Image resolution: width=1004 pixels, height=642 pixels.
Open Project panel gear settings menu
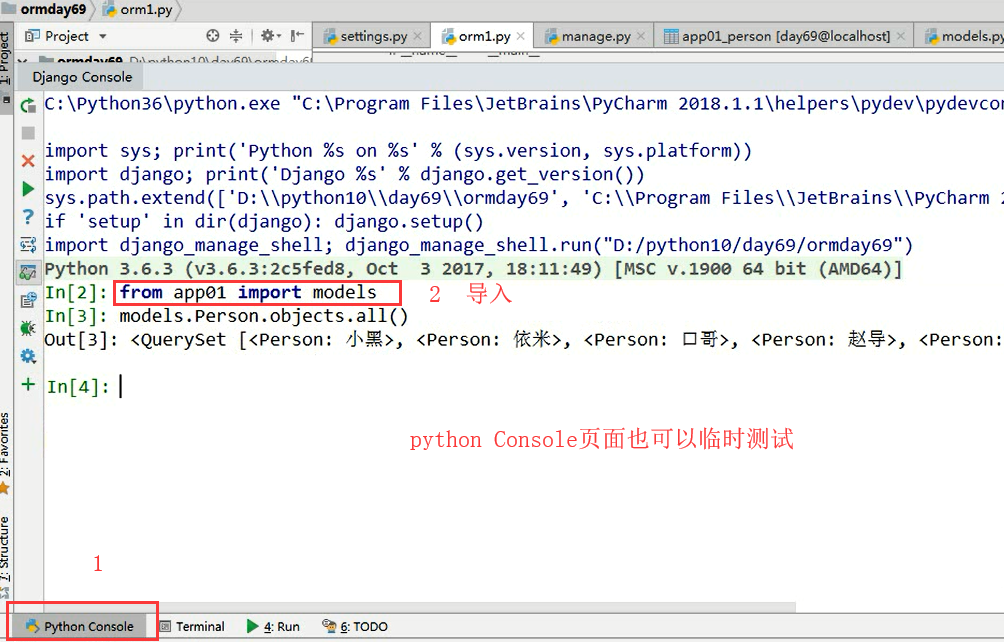click(270, 36)
